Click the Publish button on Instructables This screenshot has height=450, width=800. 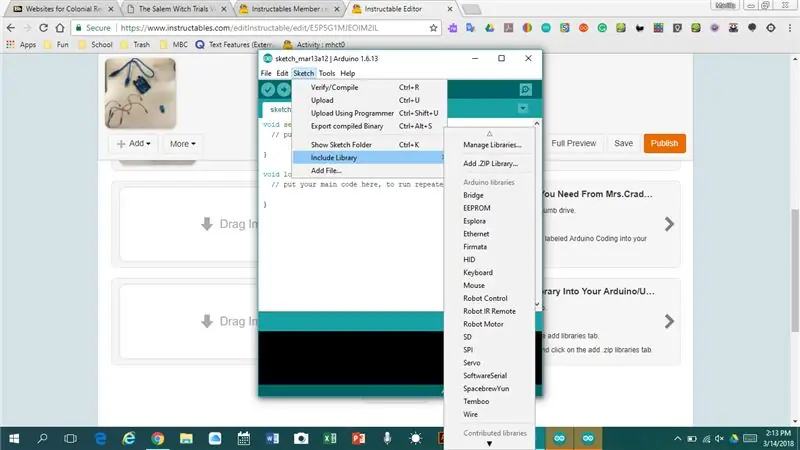click(x=664, y=143)
